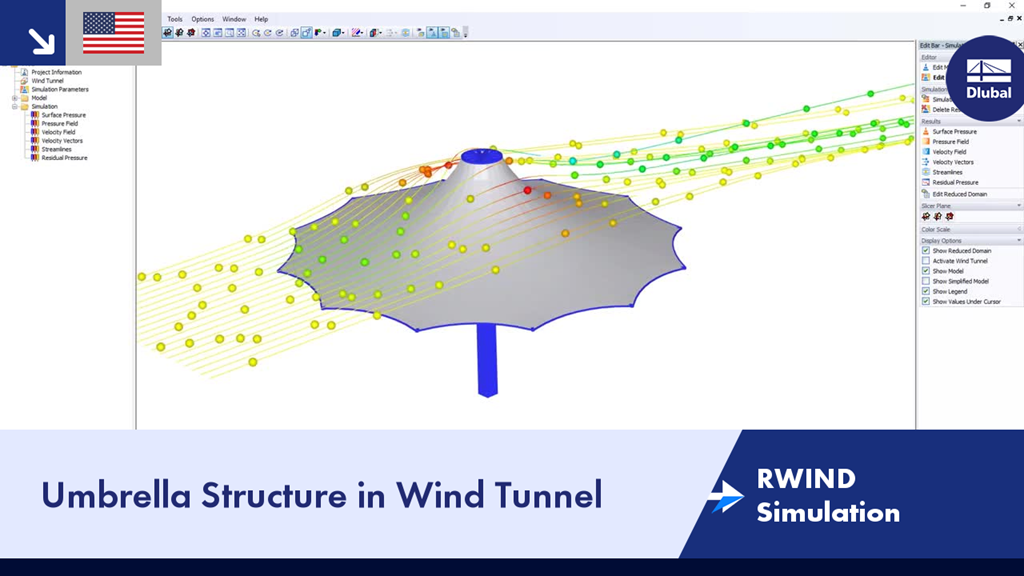Collapse the Simulation folder in tree
Screen dimensions: 1024x576
tap(14, 106)
